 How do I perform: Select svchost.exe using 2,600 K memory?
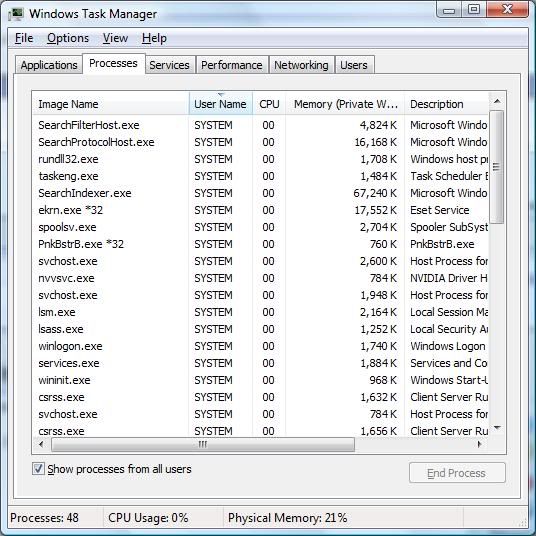(260, 262)
